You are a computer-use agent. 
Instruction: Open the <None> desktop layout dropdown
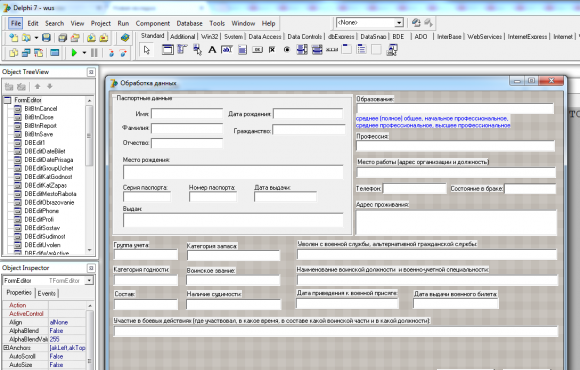(x=399, y=23)
